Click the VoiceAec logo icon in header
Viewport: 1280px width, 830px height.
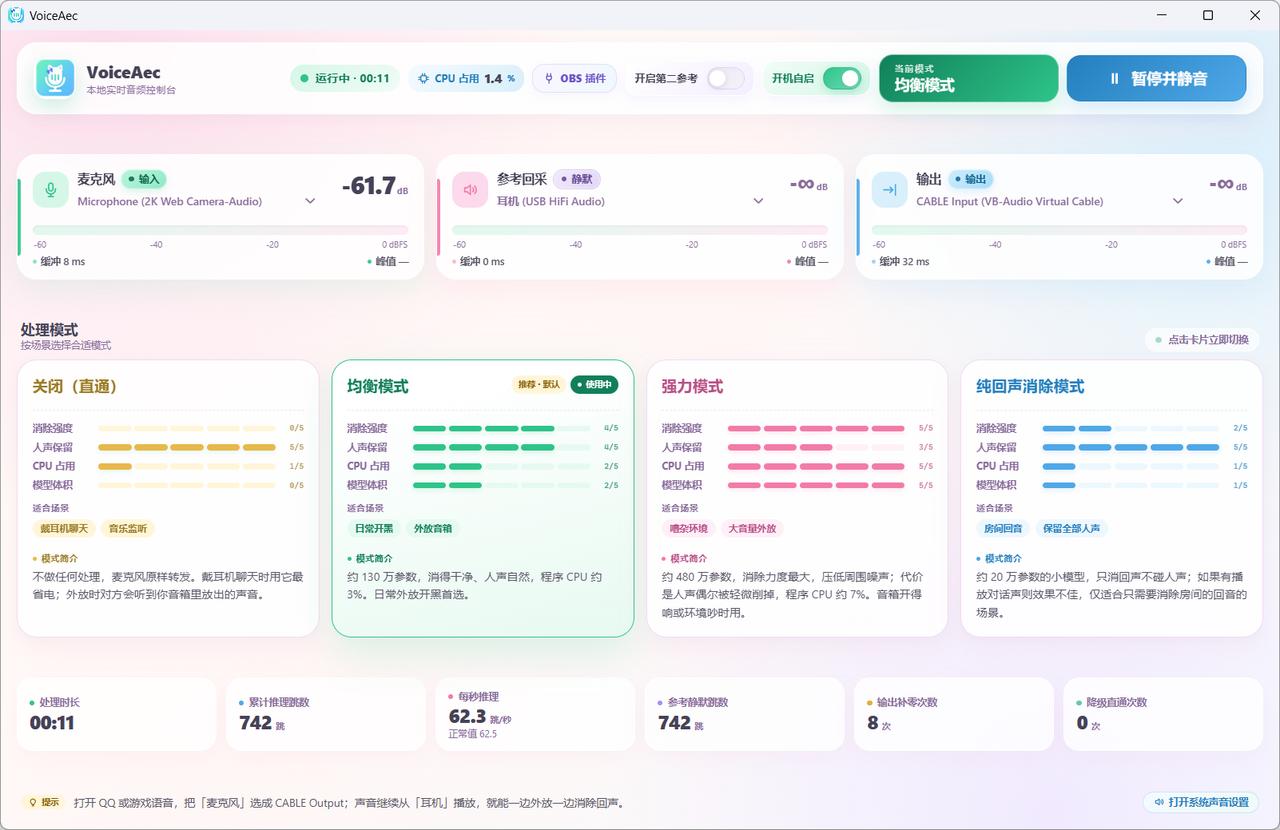click(x=55, y=78)
